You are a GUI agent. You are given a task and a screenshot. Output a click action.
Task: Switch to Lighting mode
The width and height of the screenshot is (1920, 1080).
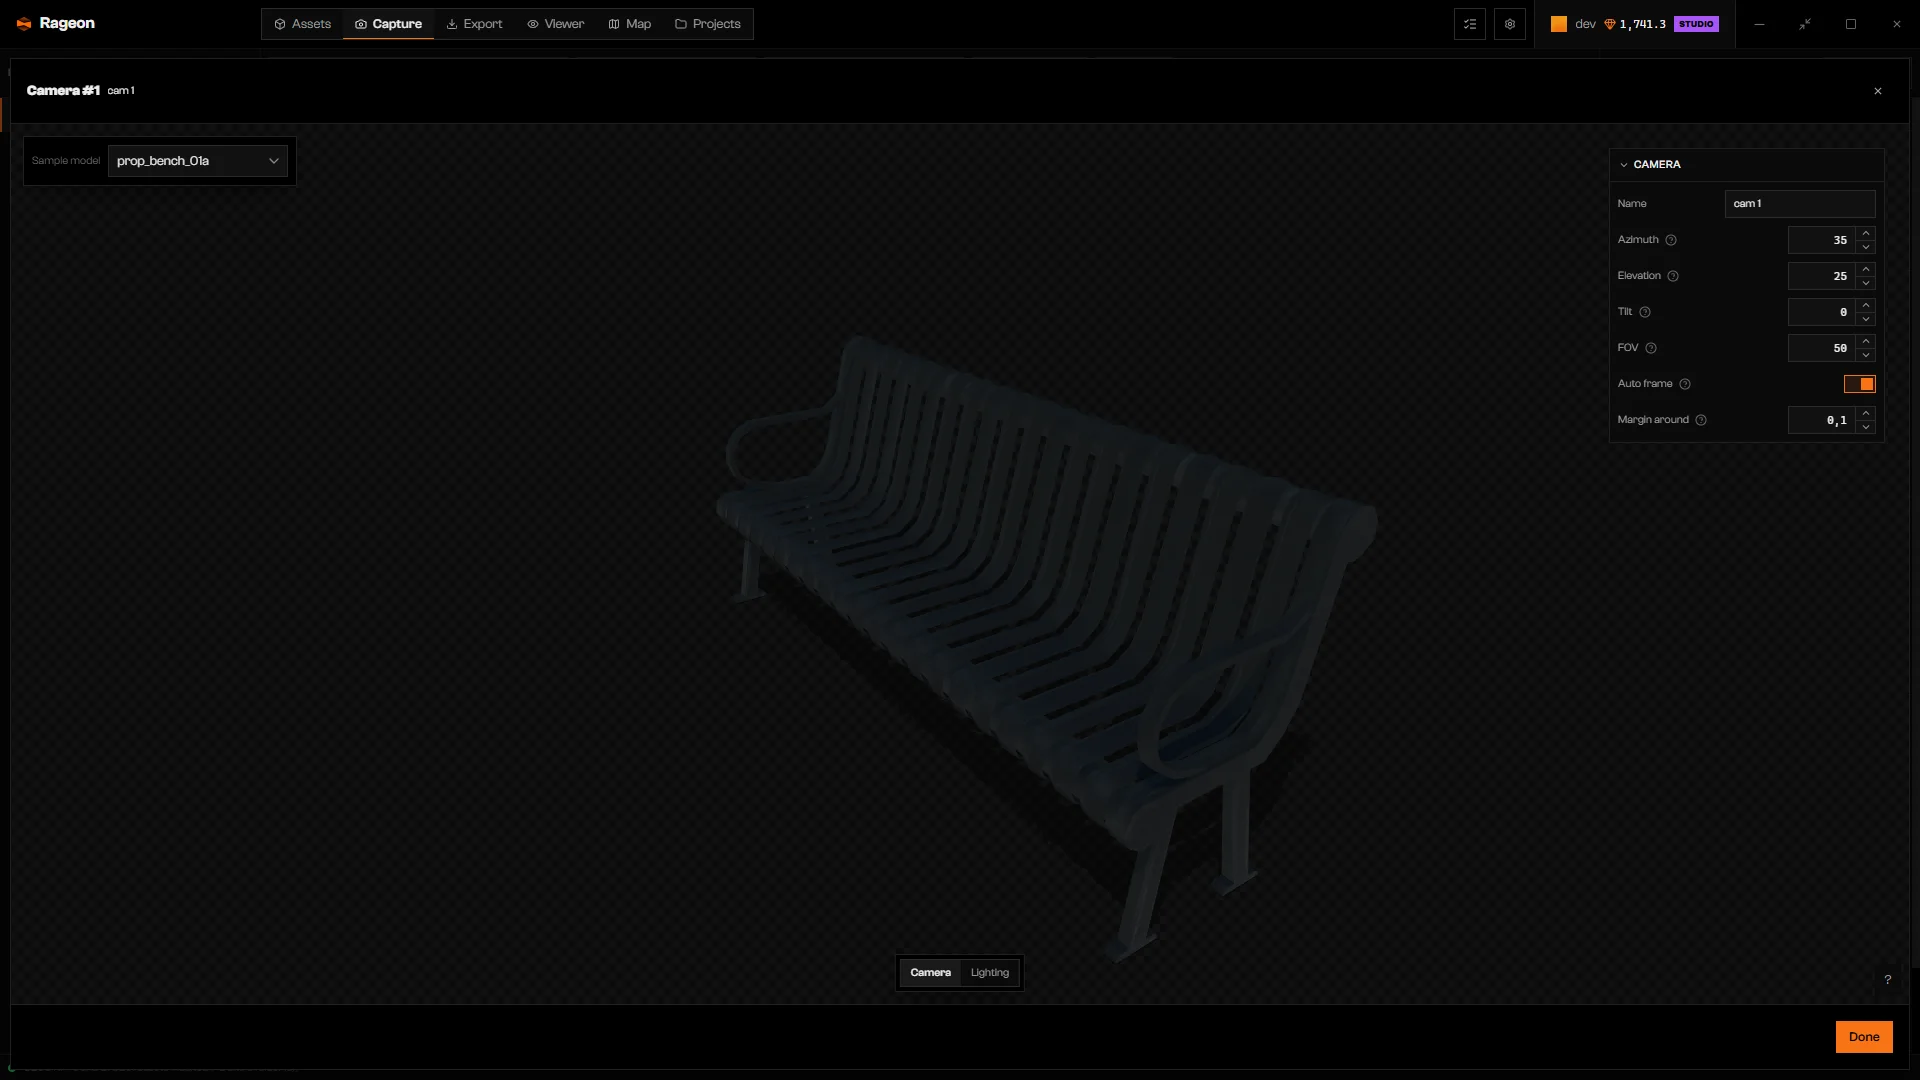(989, 973)
